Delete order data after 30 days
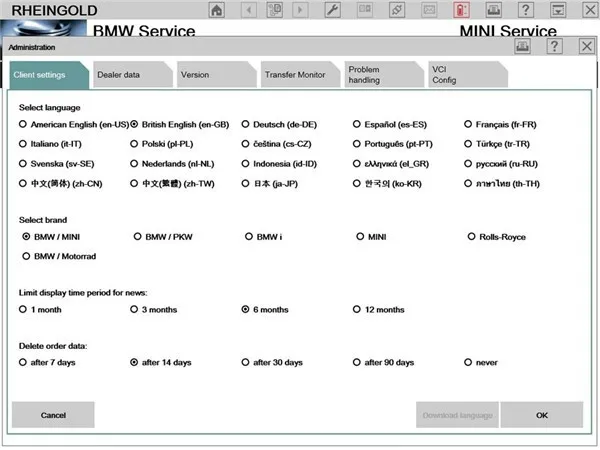 [x=272, y=362]
